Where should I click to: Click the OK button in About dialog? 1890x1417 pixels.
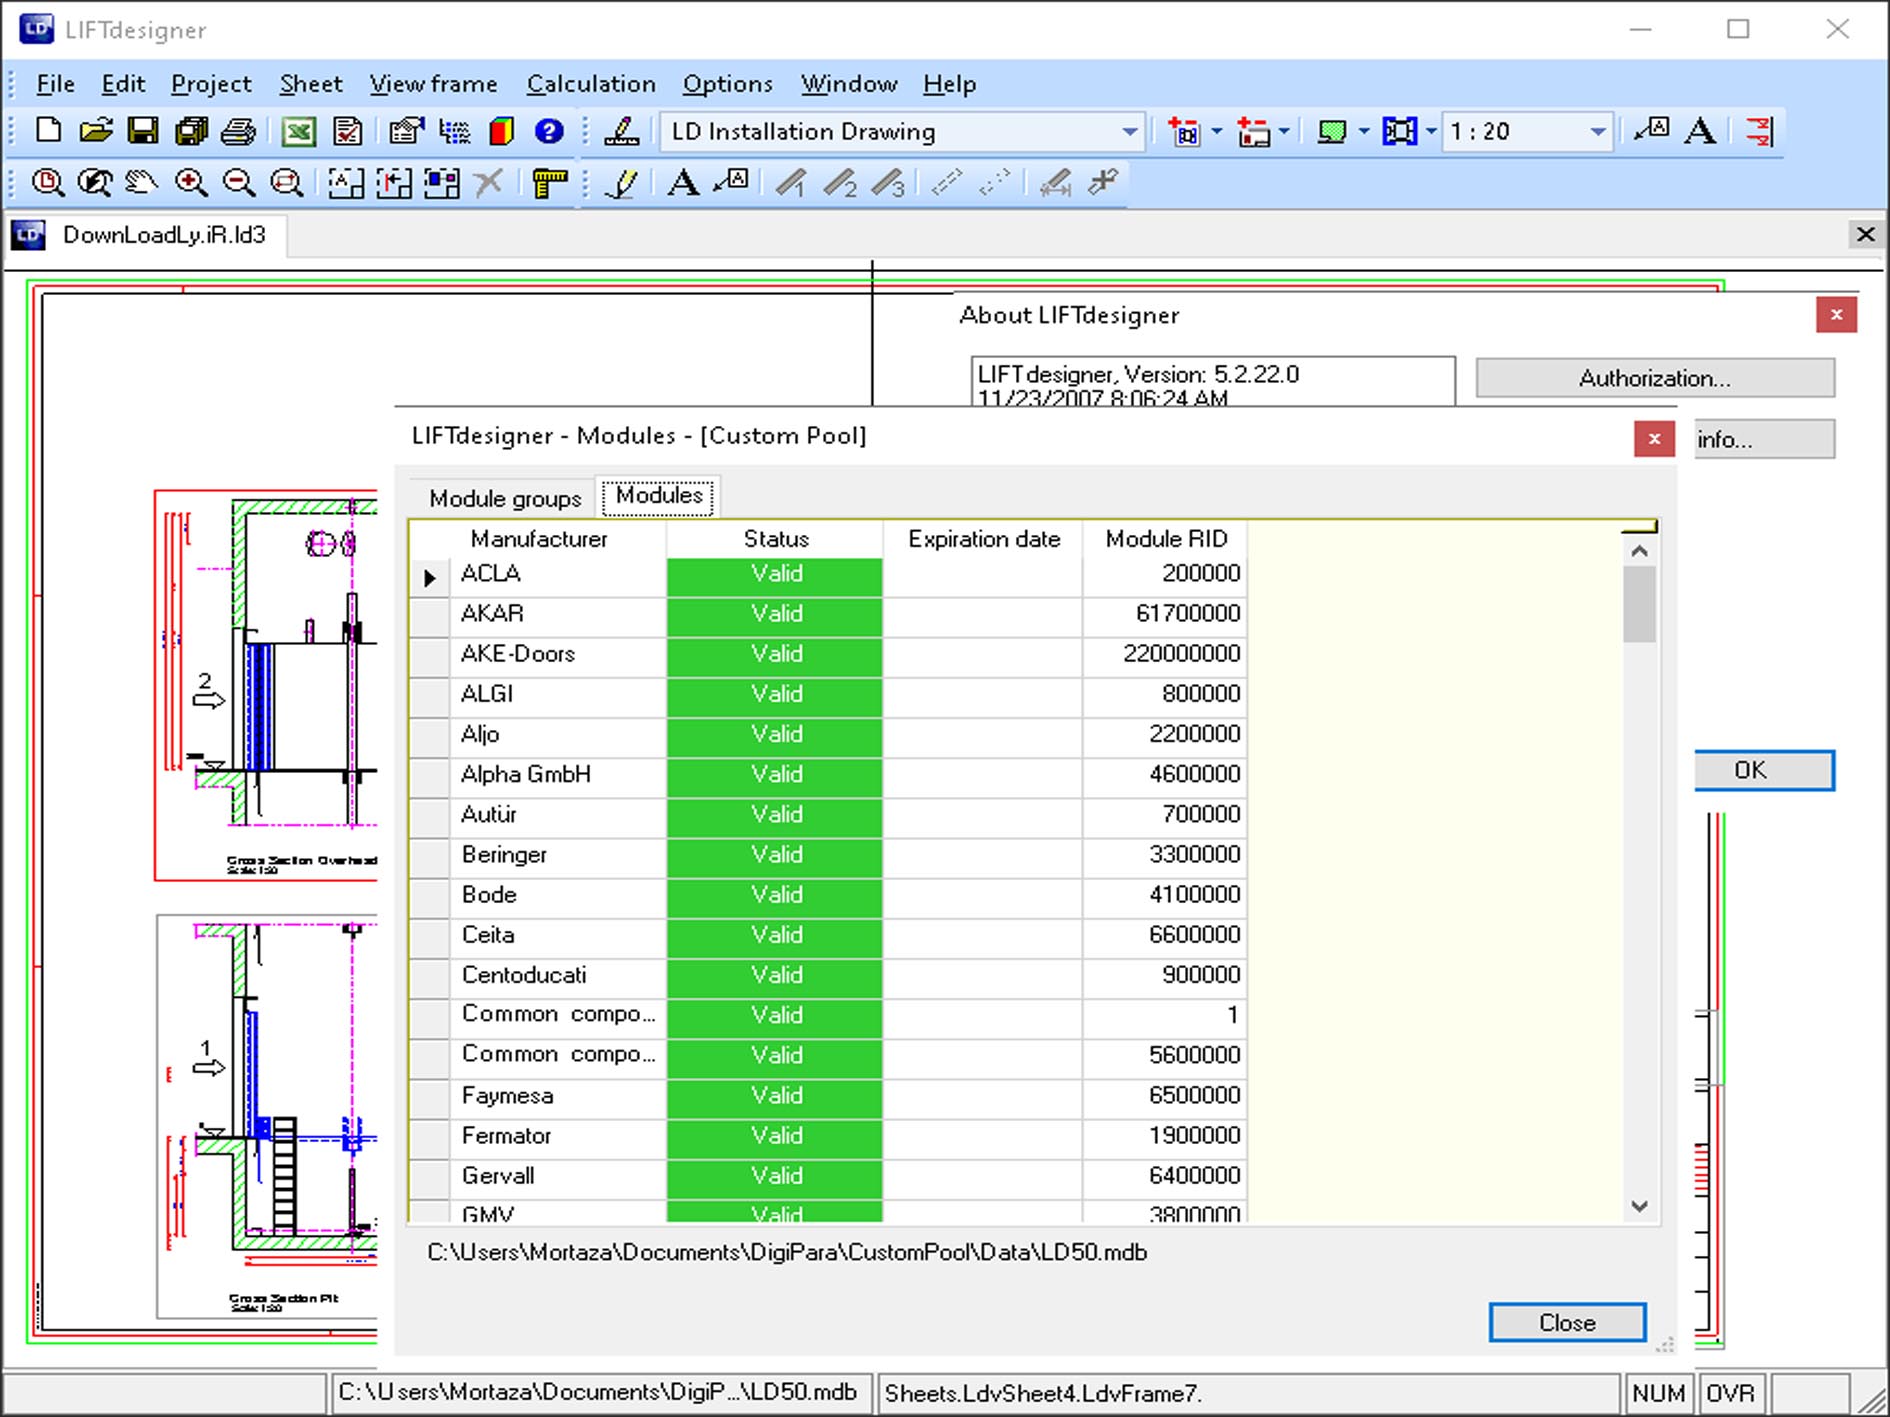tap(1763, 770)
